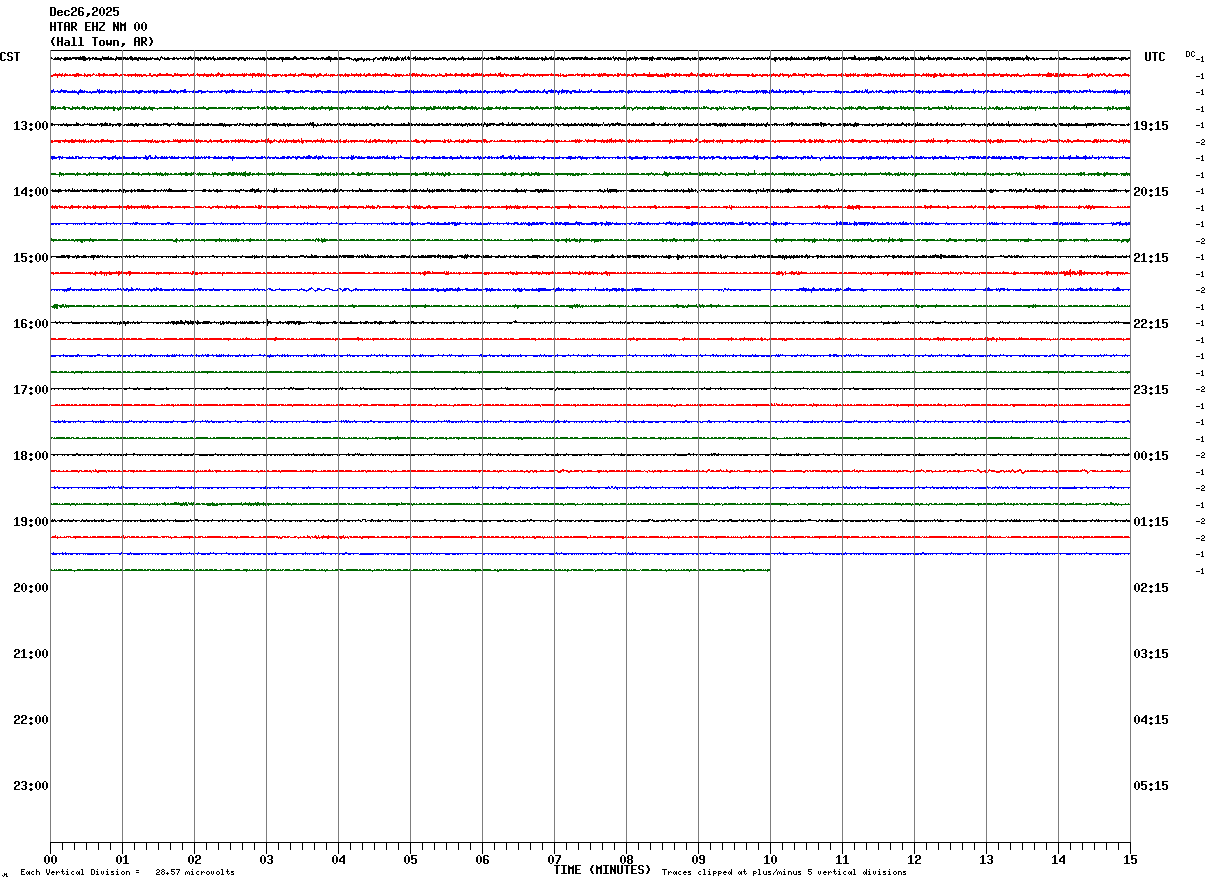Click the 03:15 UTC time label
Viewport: 1210px width, 886px height.
point(1150,654)
